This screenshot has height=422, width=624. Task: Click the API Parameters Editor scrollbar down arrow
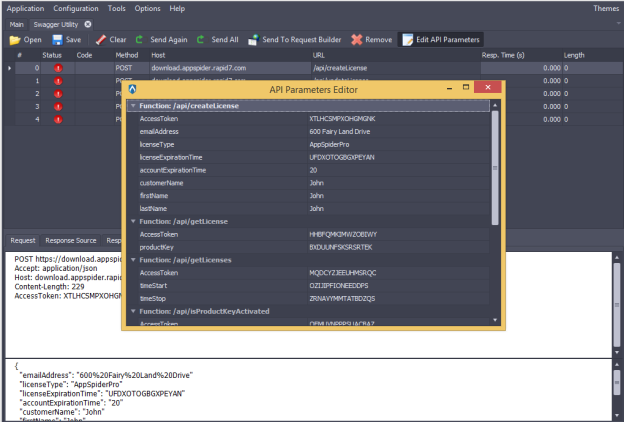[495, 320]
